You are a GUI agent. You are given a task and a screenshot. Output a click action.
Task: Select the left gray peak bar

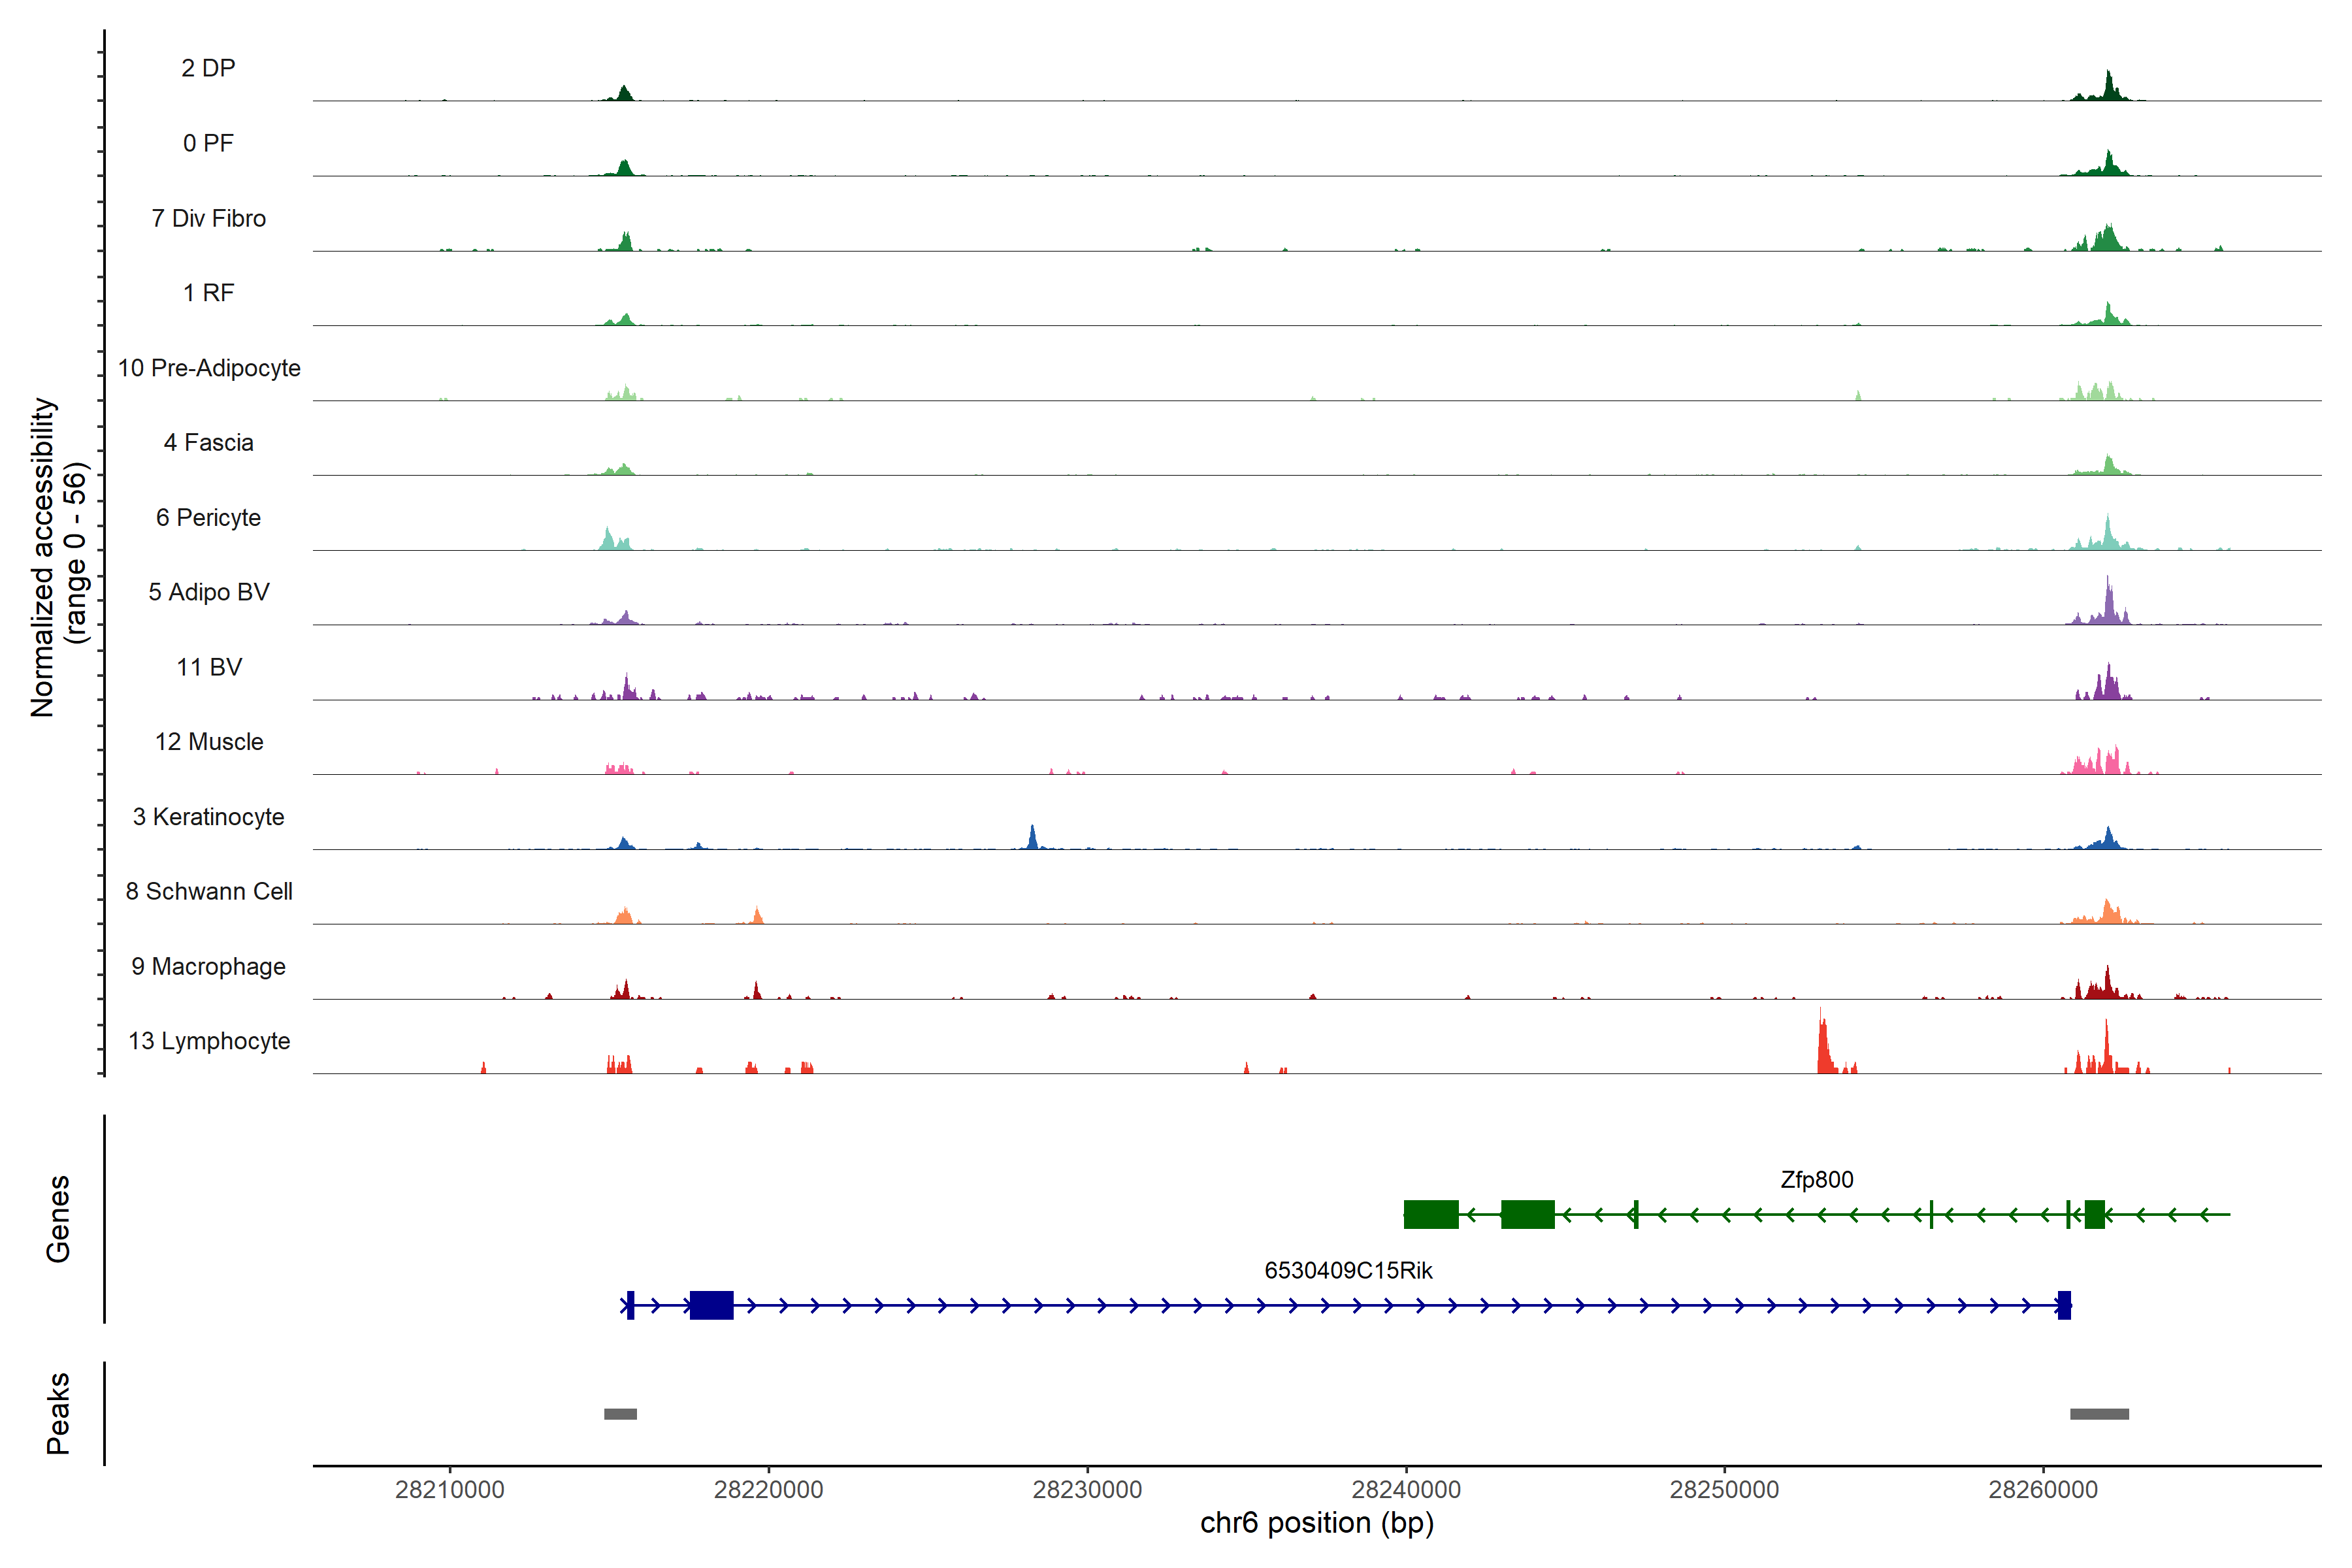[620, 1414]
